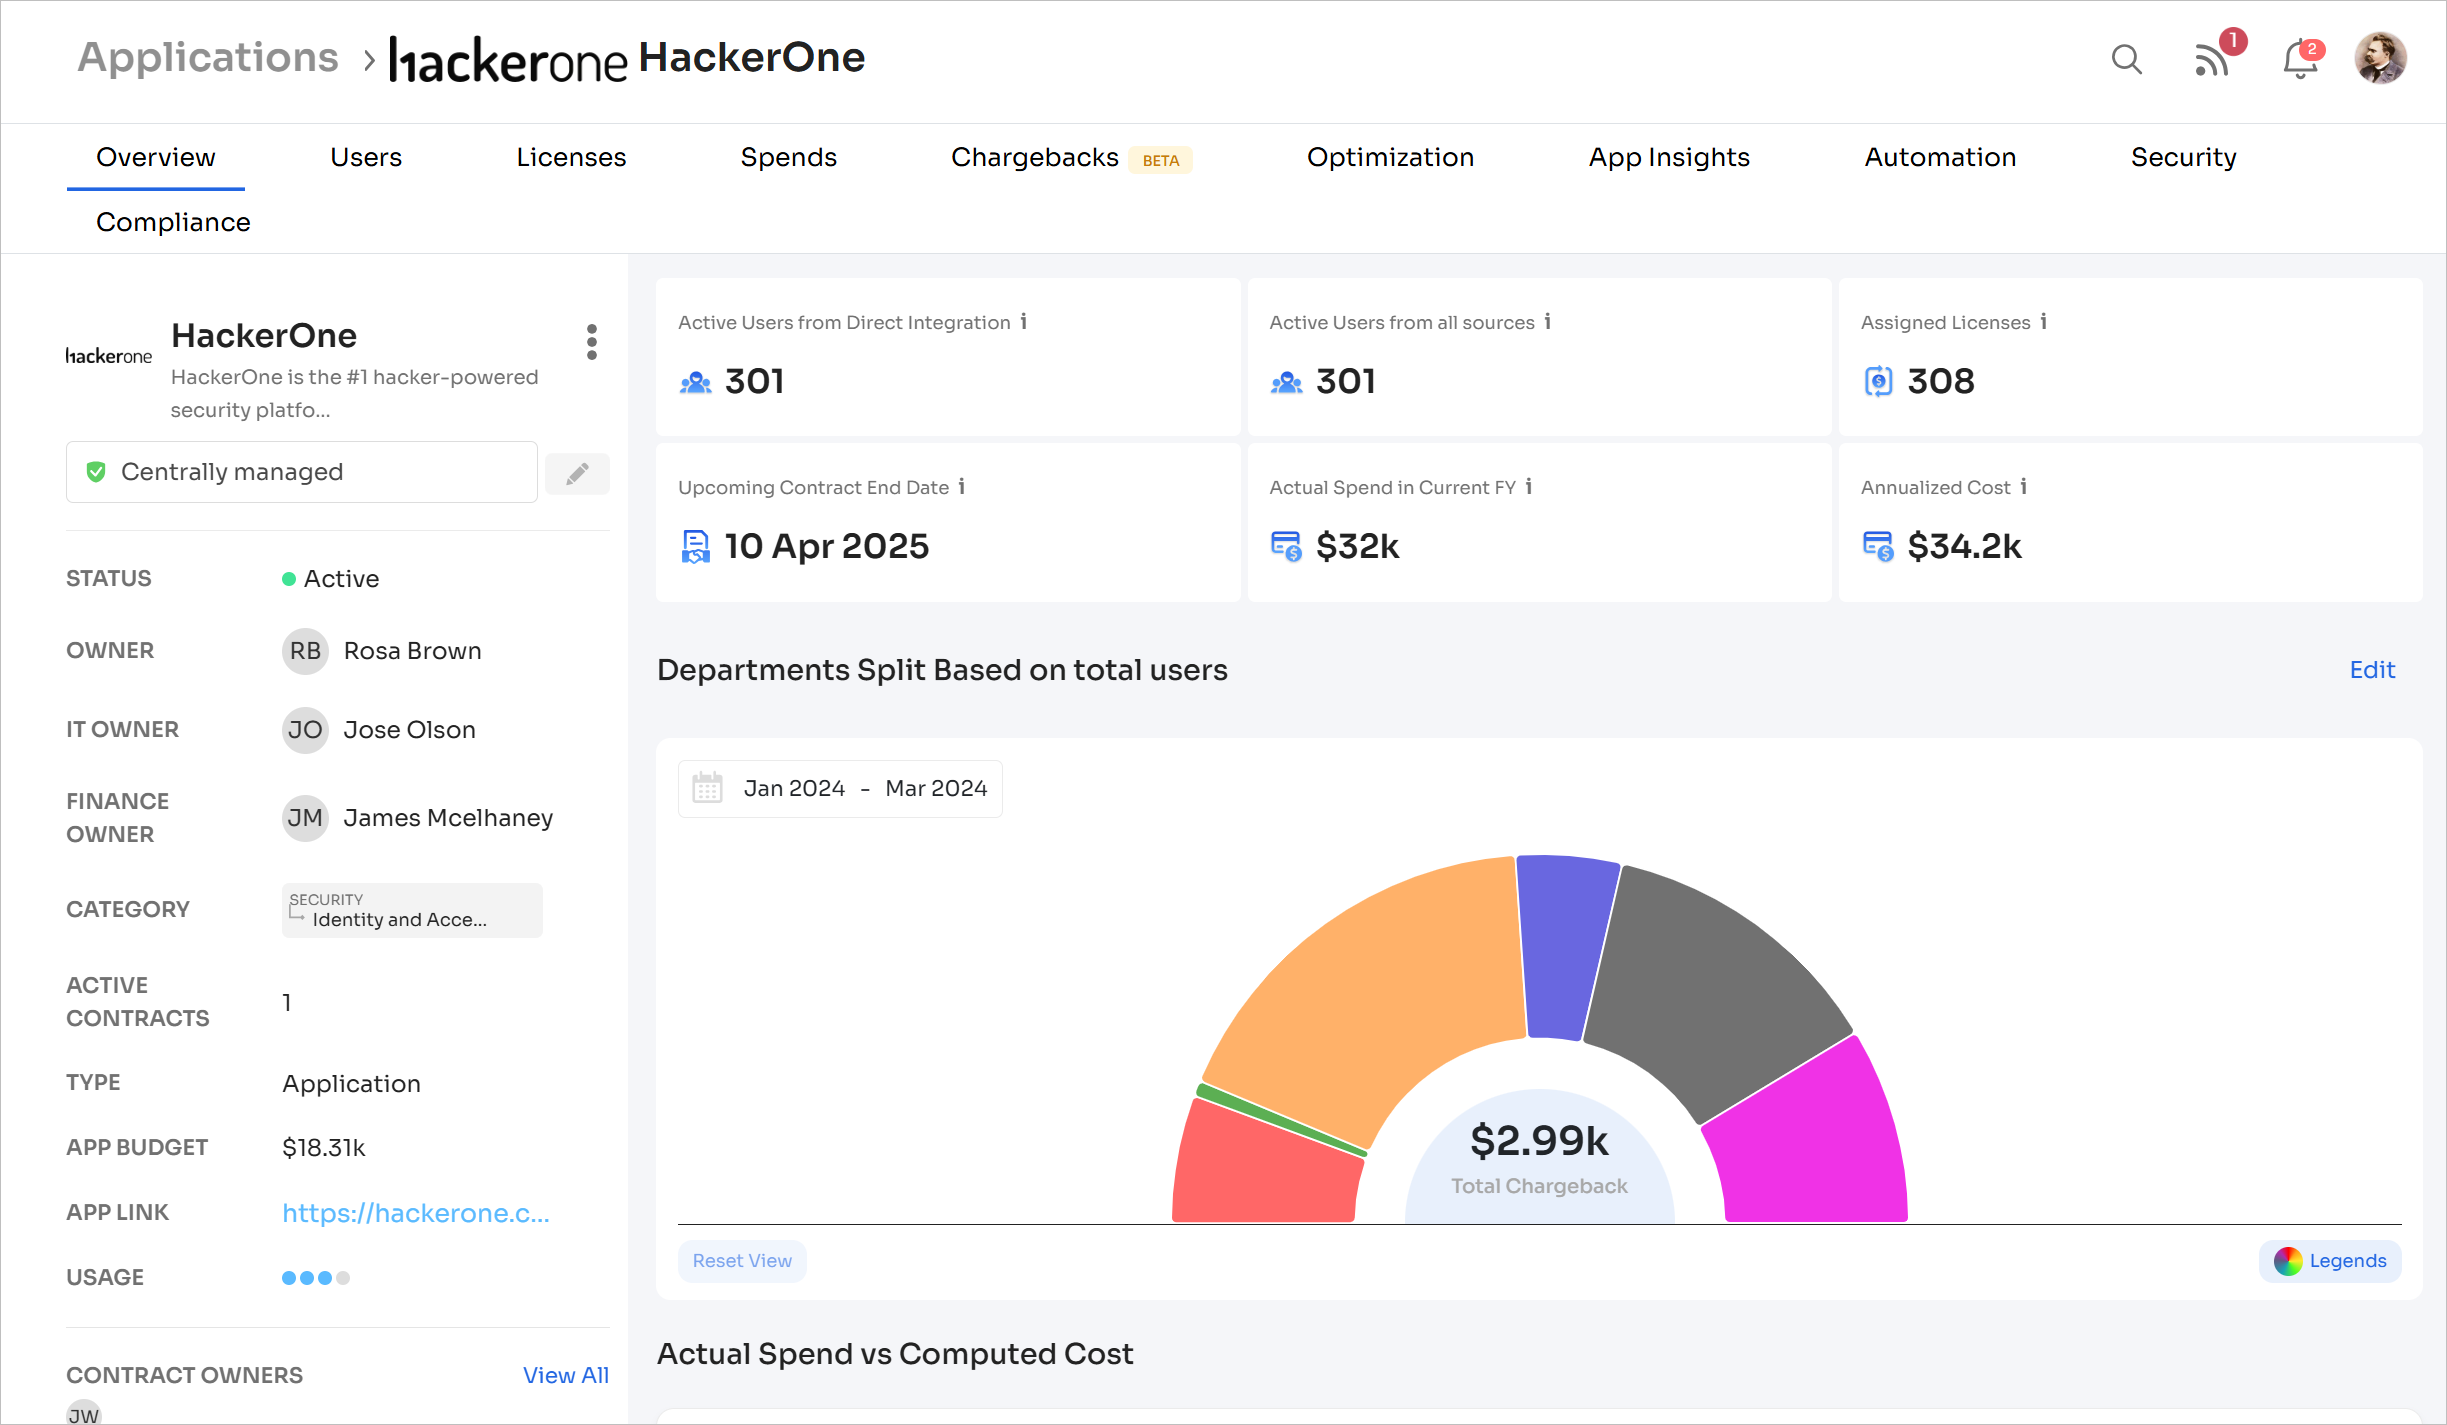Open the hackerone.c... app link

pyautogui.click(x=416, y=1213)
